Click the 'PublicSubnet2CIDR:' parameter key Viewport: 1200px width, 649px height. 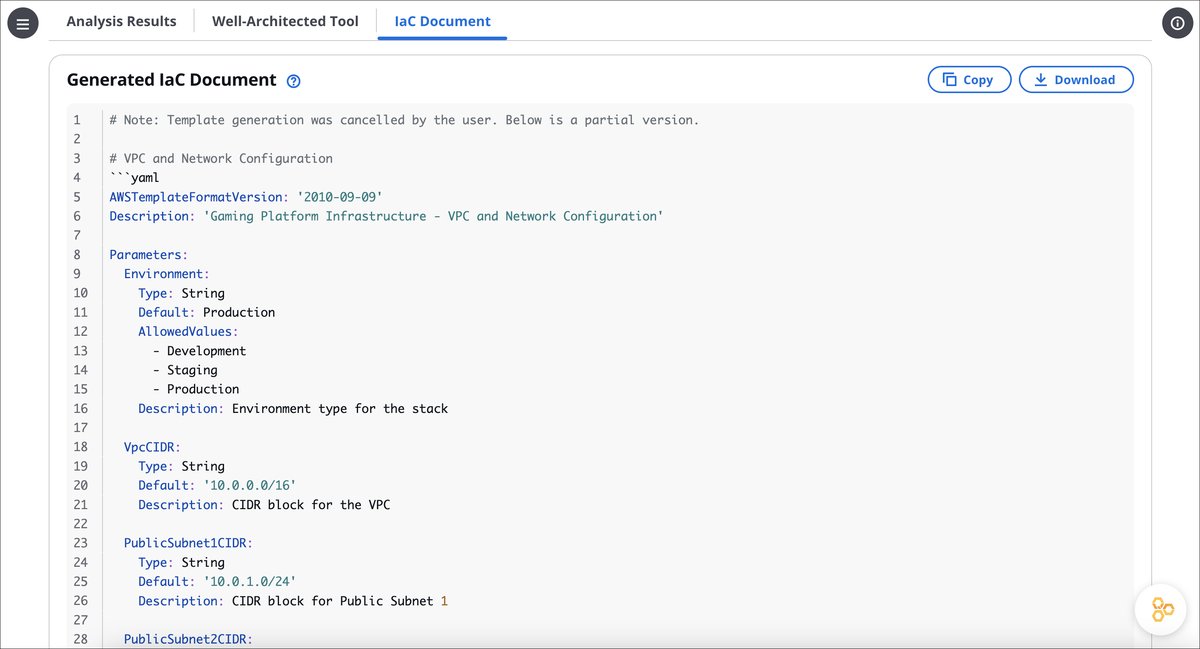[188, 639]
